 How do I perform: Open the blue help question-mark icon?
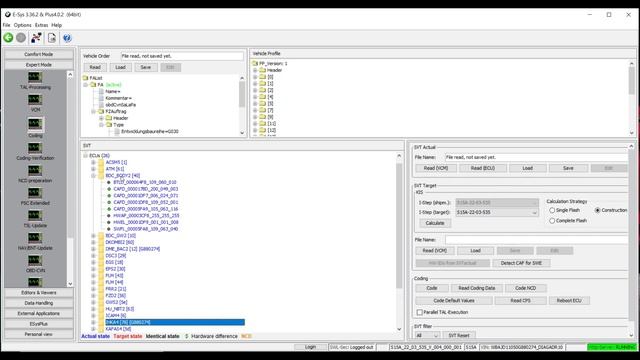tap(67, 38)
